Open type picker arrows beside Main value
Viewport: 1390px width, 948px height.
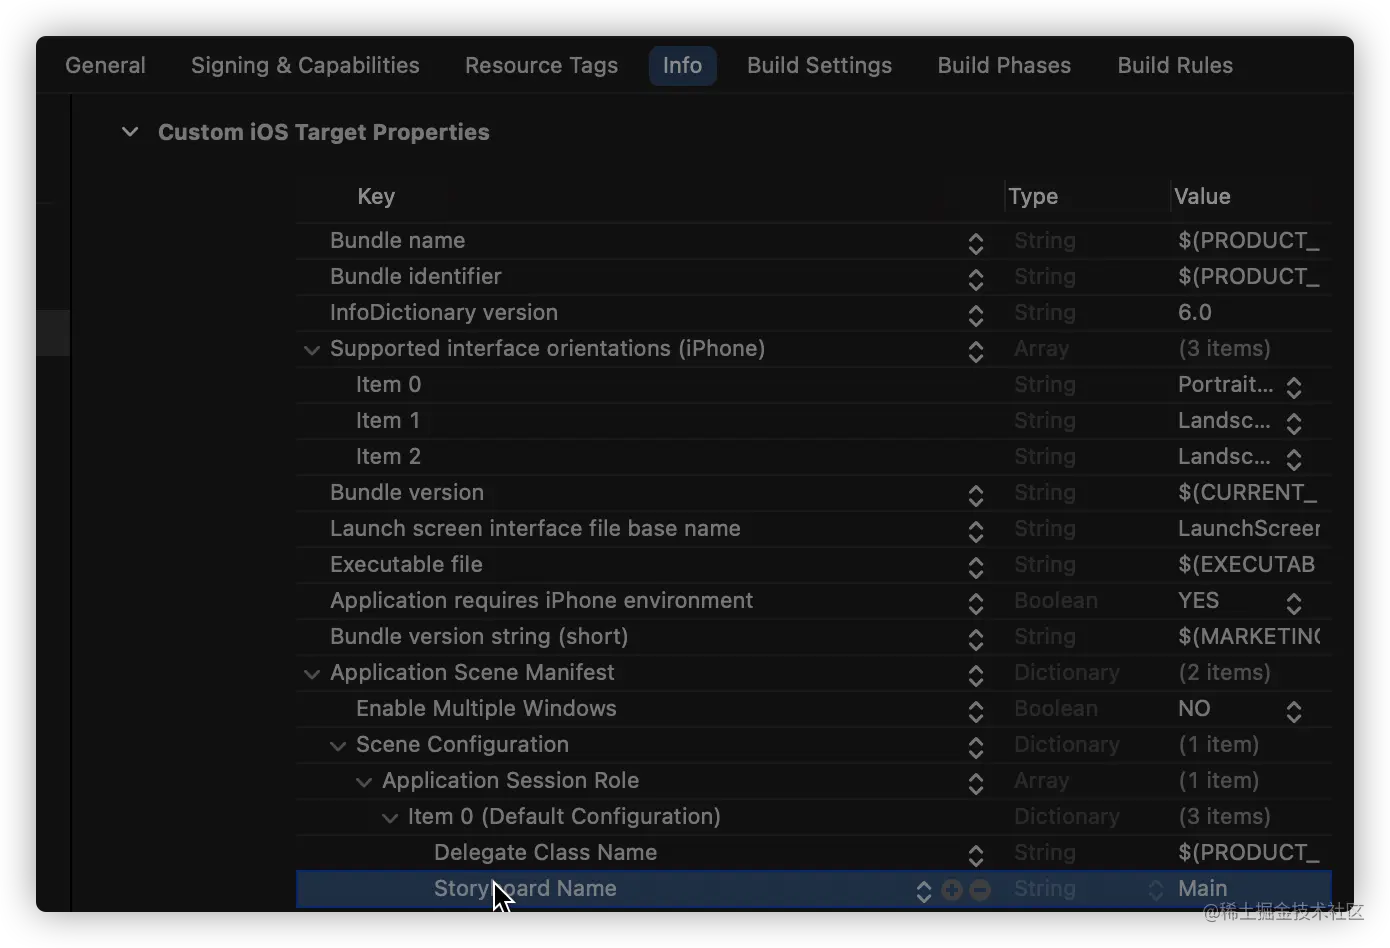(1156, 890)
